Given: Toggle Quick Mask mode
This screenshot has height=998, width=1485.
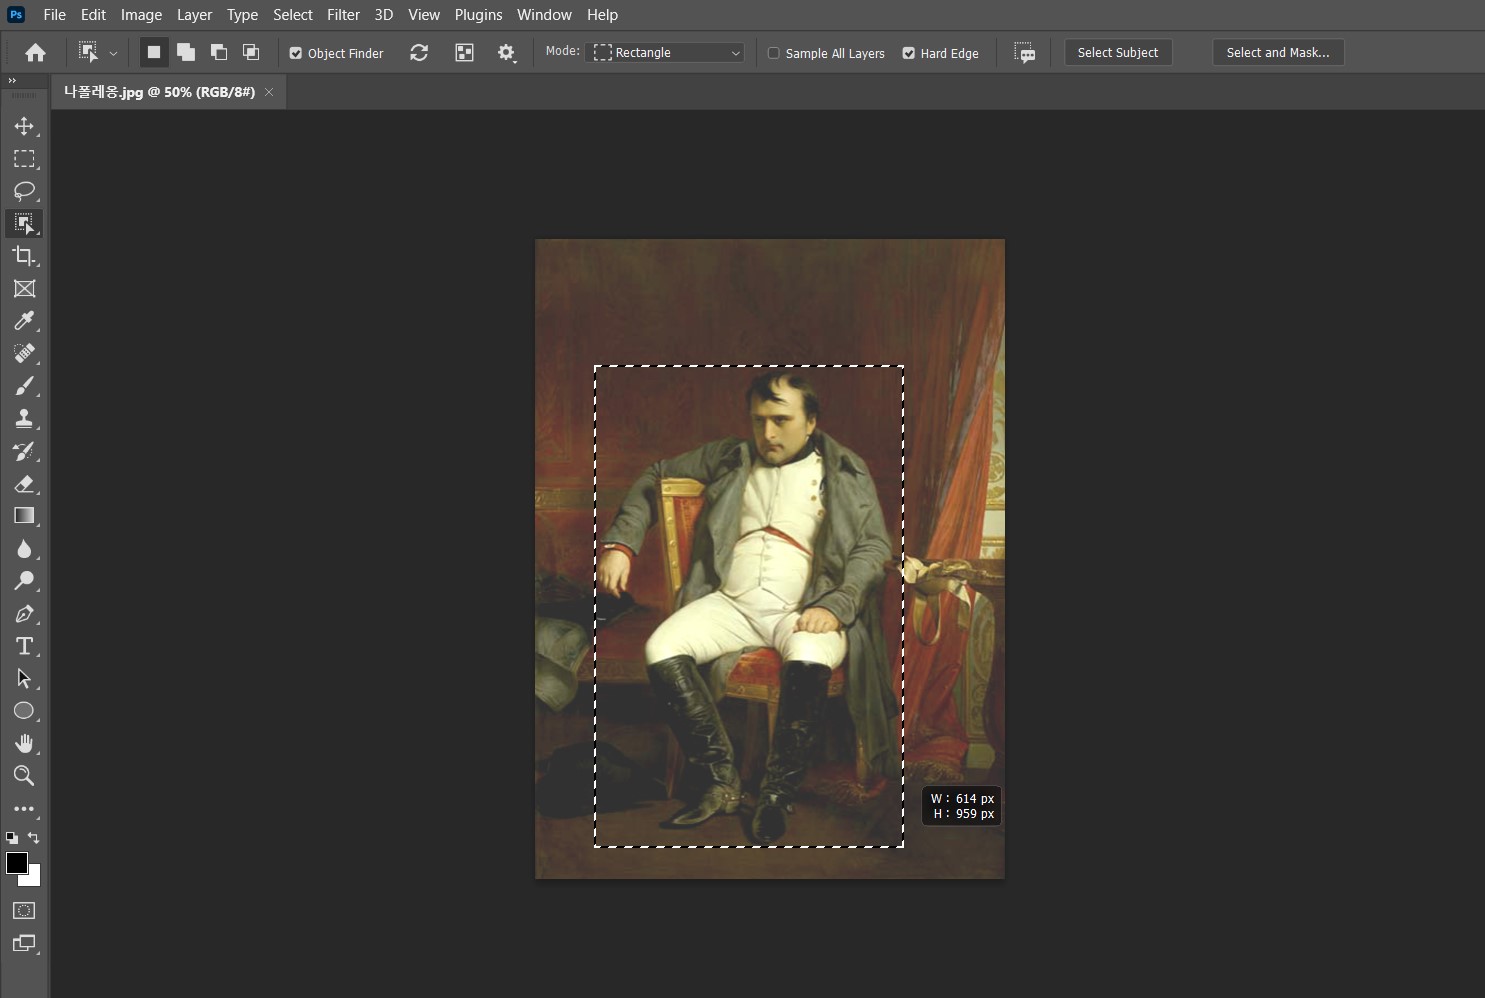Looking at the screenshot, I should [x=24, y=910].
